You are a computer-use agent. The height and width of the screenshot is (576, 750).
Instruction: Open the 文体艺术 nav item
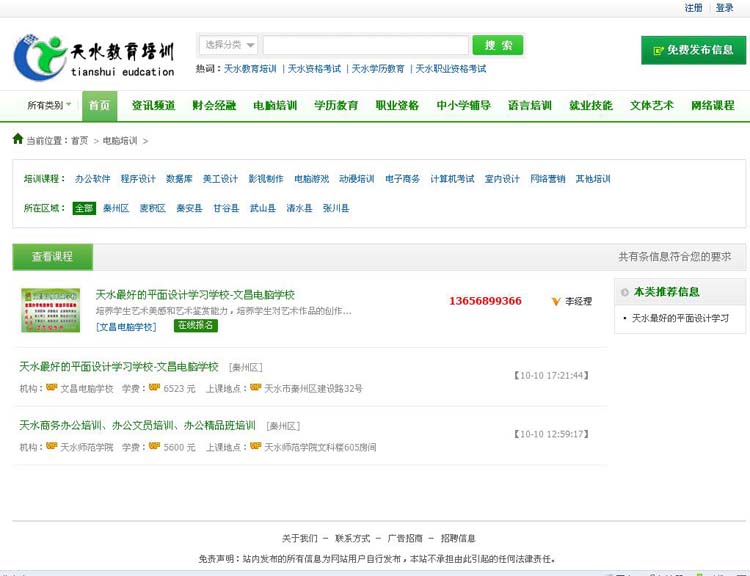coord(651,106)
